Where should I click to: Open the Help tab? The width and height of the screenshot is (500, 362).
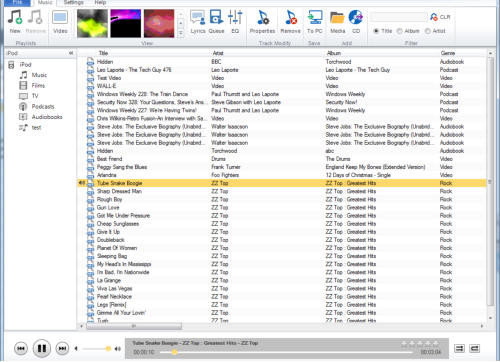[x=100, y=2]
